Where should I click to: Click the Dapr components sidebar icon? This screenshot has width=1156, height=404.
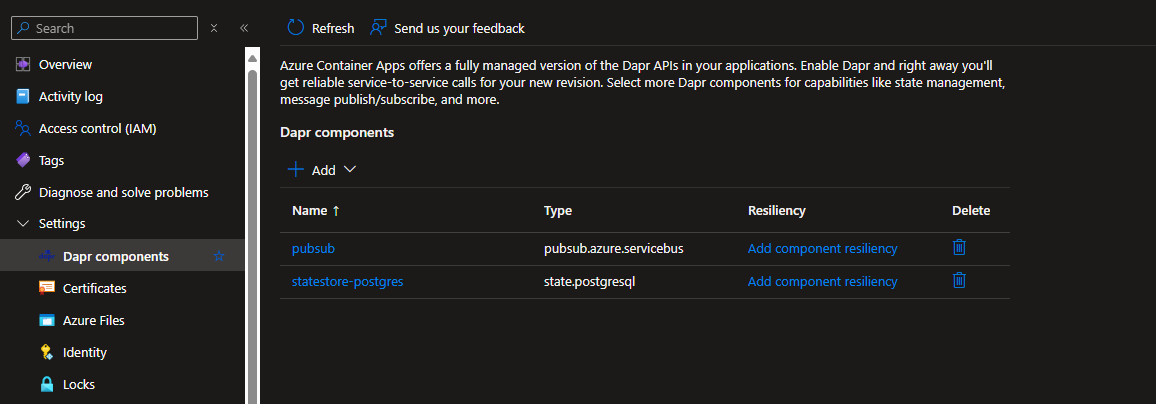[x=47, y=257]
